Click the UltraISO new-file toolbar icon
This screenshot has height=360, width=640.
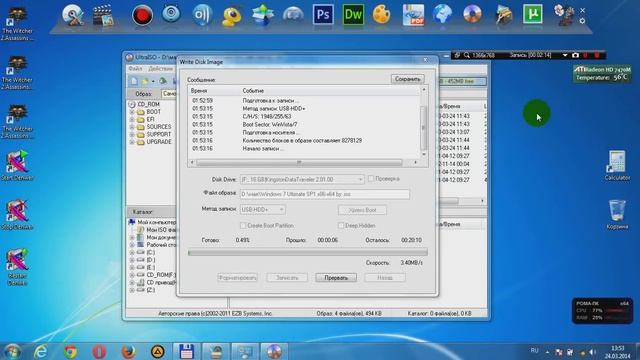(x=134, y=81)
